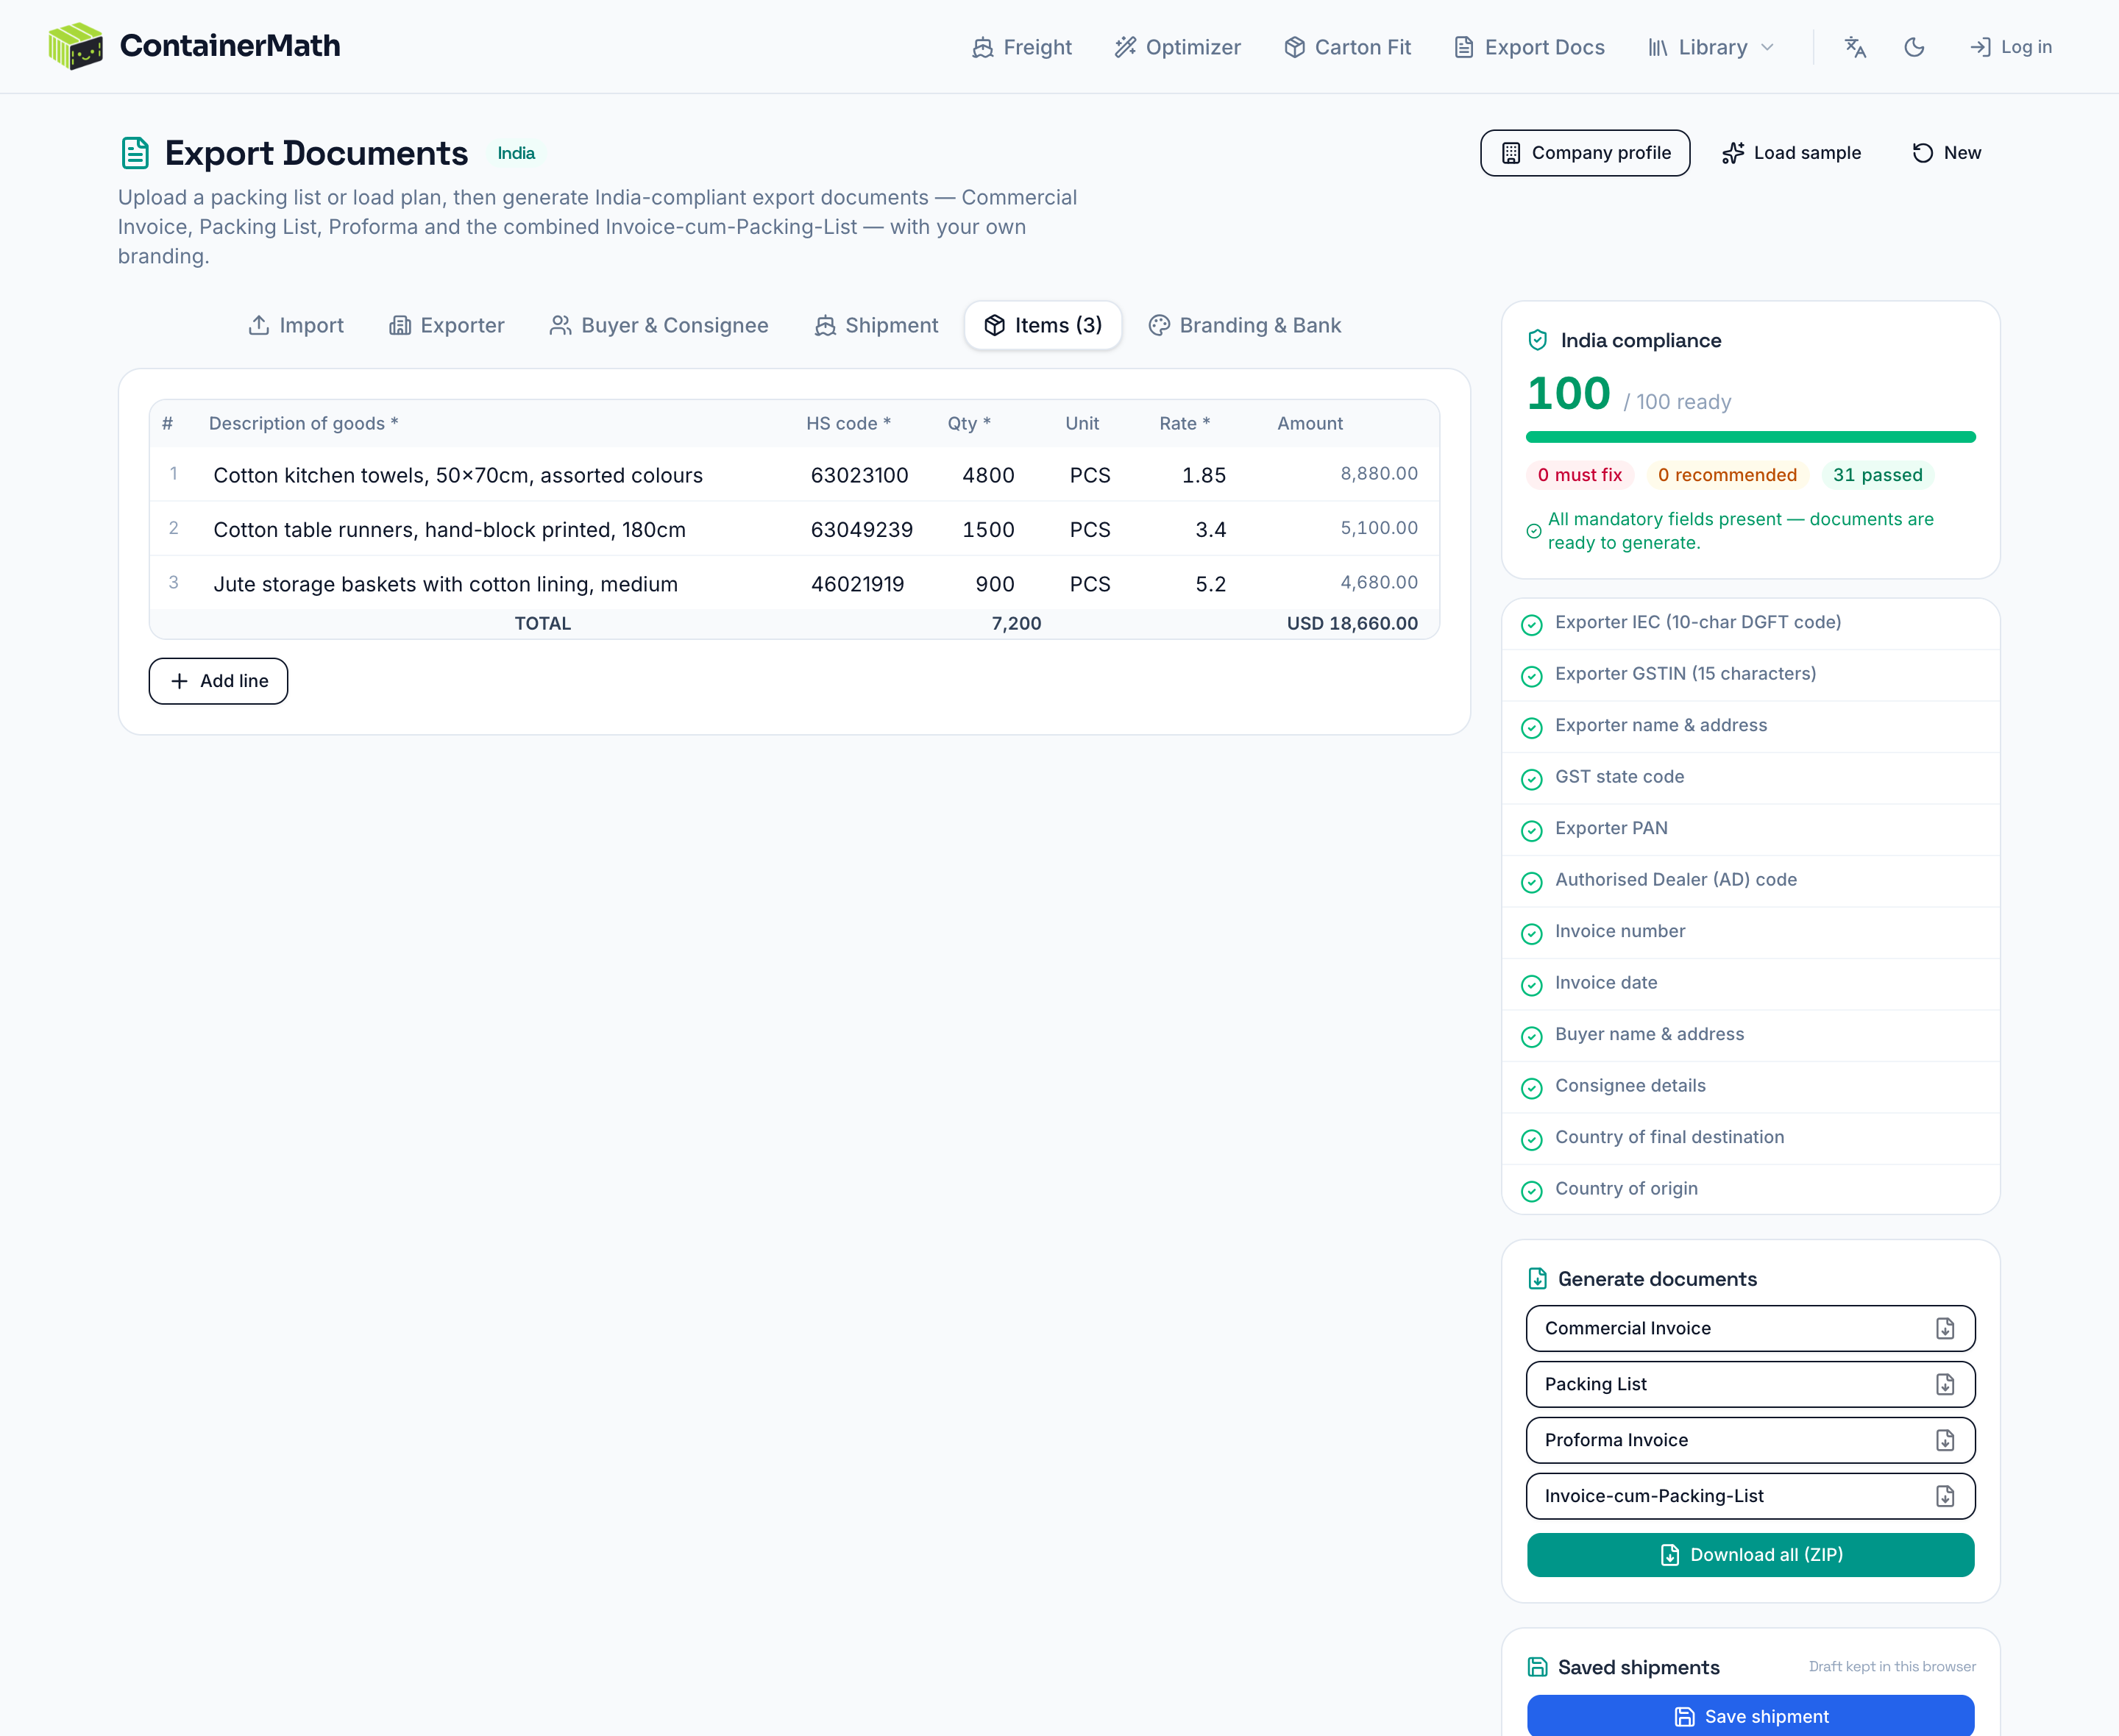
Task: Click check icon beside GST state code
Action: tap(1532, 780)
